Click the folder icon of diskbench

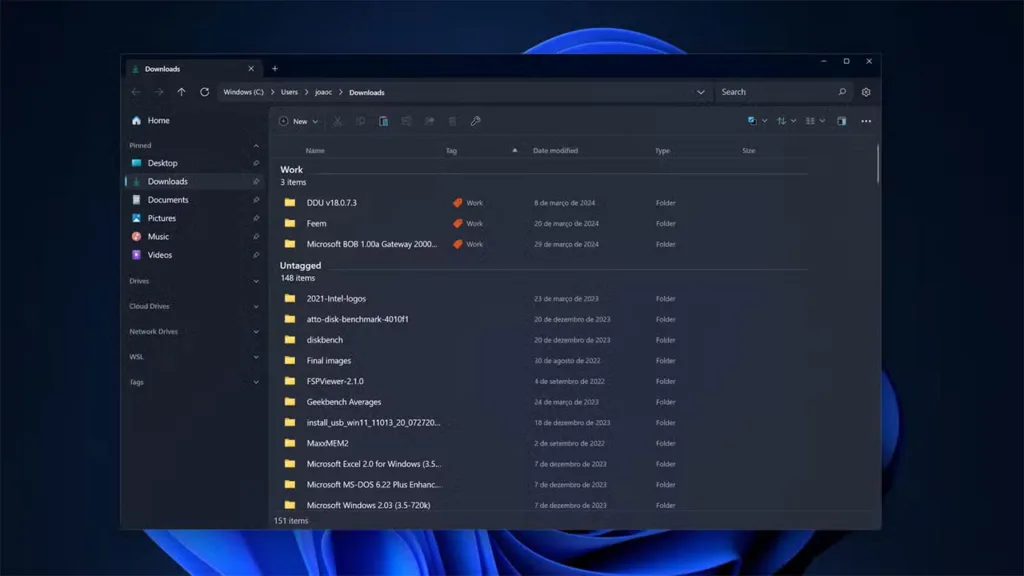(290, 340)
